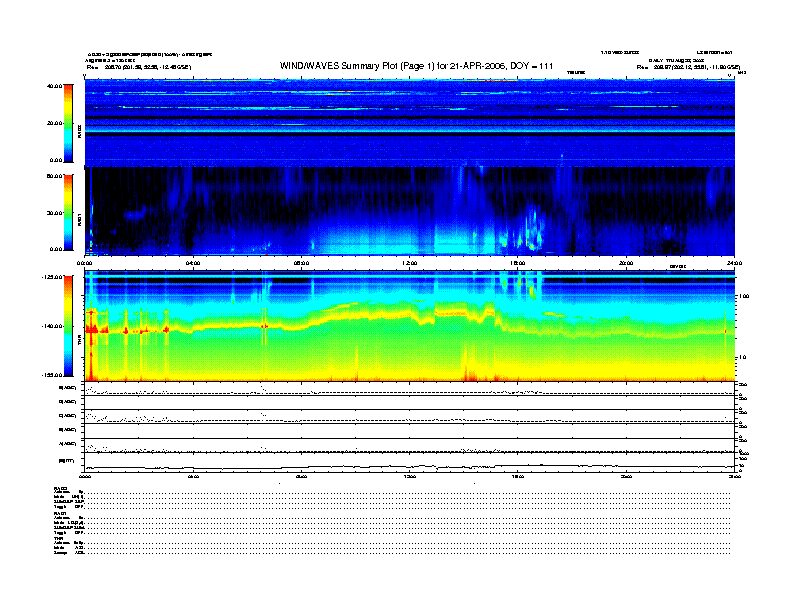Click the 12:00 tick under RAD1 spectrogram
This screenshot has width=792, height=612.
[x=410, y=263]
